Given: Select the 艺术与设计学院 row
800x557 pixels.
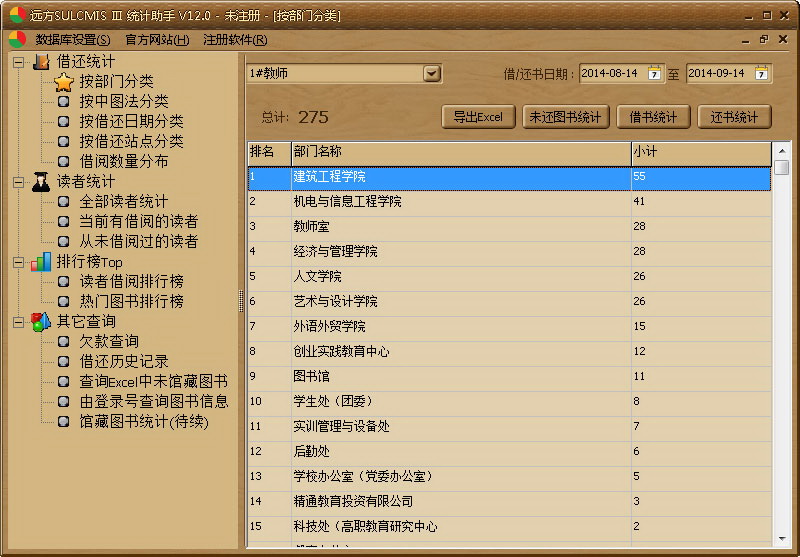Looking at the screenshot, I should pyautogui.click(x=509, y=303).
